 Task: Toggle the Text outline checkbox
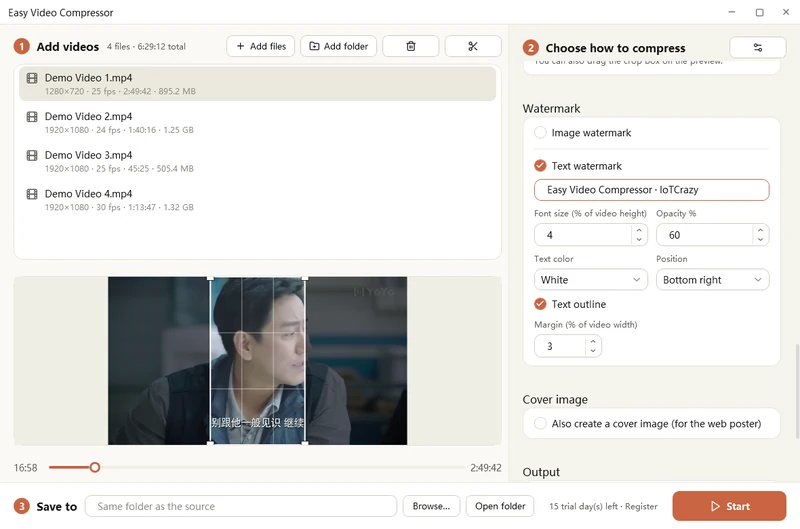pos(540,304)
